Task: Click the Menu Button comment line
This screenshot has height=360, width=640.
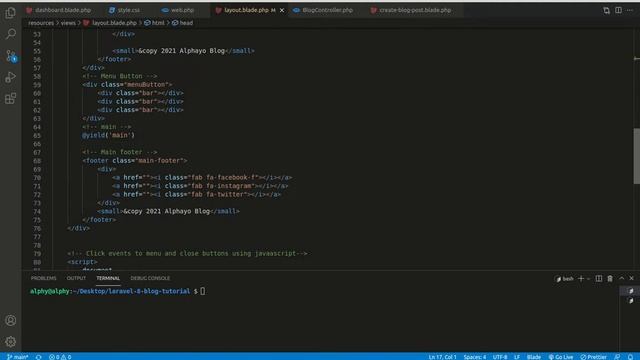Action: click(x=120, y=76)
